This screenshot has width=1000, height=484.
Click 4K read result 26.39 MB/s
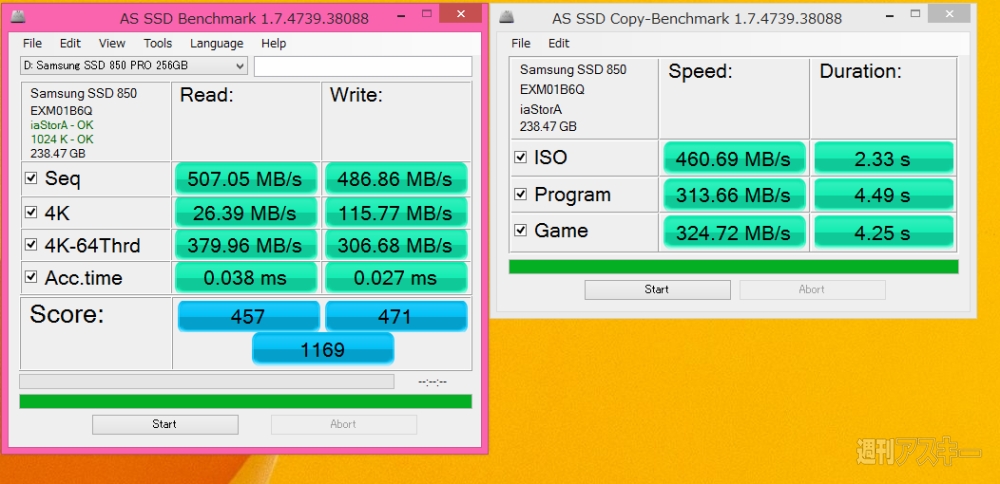click(246, 213)
